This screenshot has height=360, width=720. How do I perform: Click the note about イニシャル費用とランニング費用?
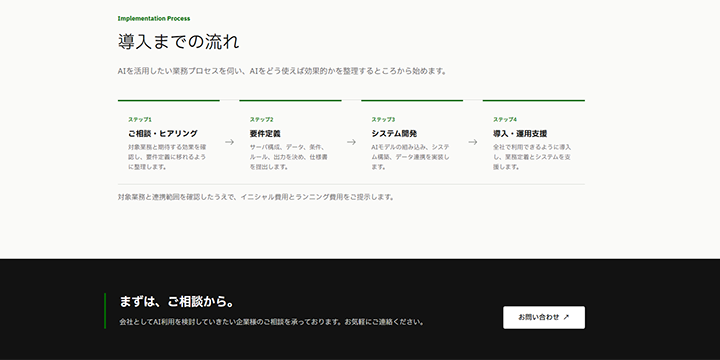256,197
